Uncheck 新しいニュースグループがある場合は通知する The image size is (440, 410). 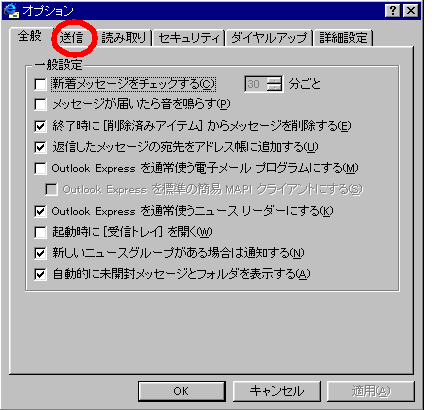40,253
